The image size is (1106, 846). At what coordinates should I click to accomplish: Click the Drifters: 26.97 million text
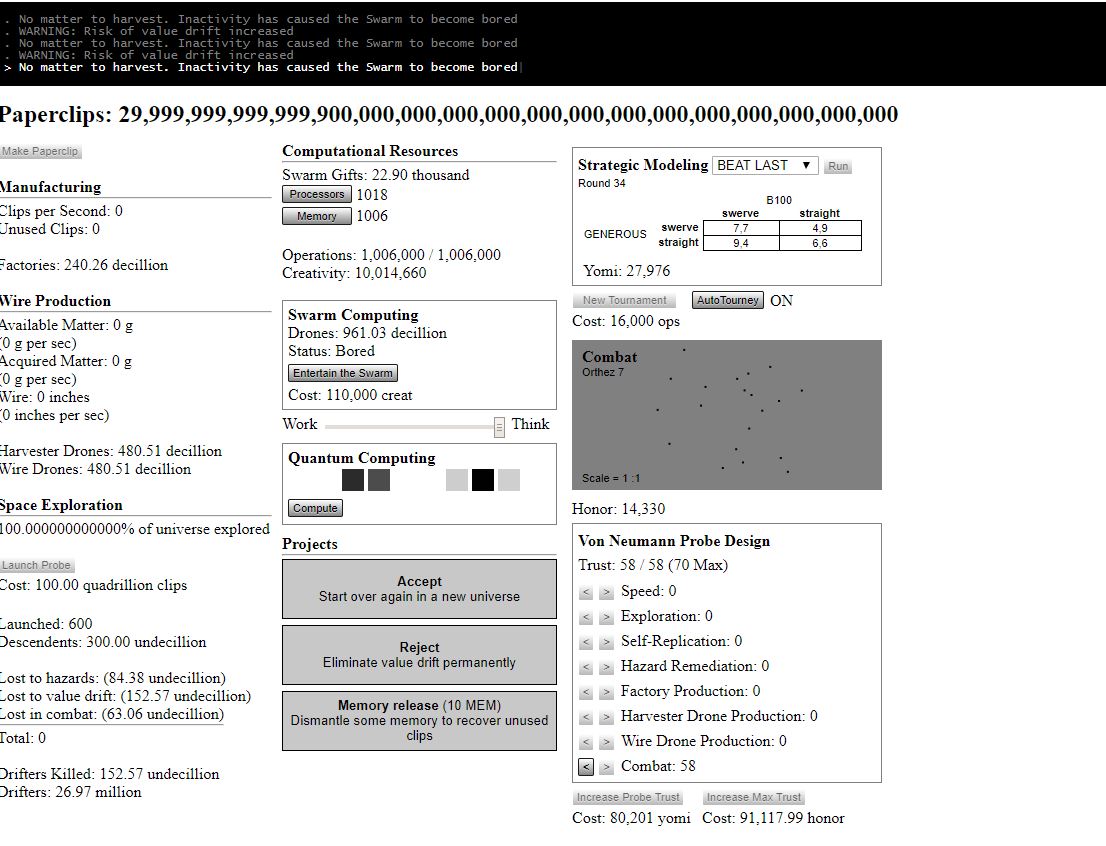click(71, 792)
